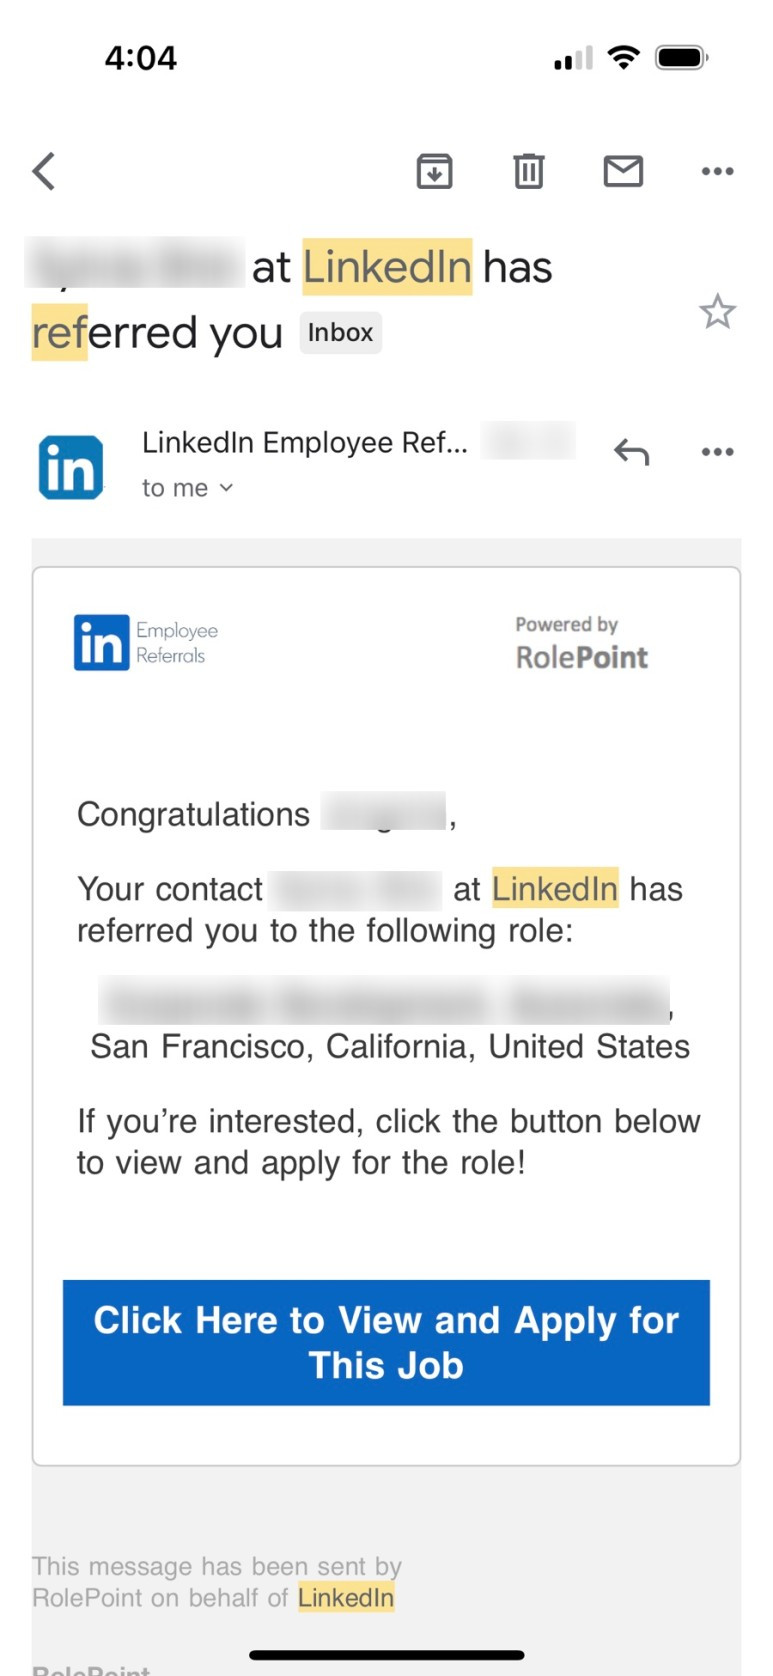The height and width of the screenshot is (1676, 773).
Task: Tap LinkedIn Employee Referrals logo in email
Action: 146,642
